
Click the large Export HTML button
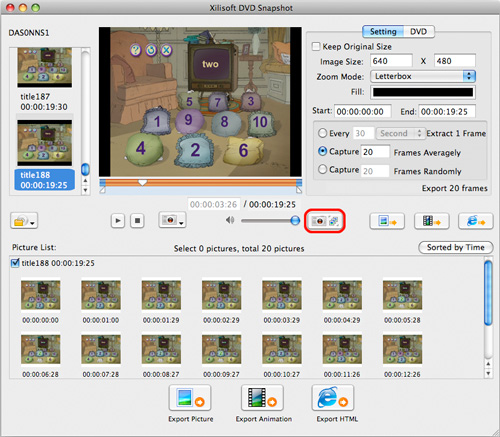pos(333,398)
